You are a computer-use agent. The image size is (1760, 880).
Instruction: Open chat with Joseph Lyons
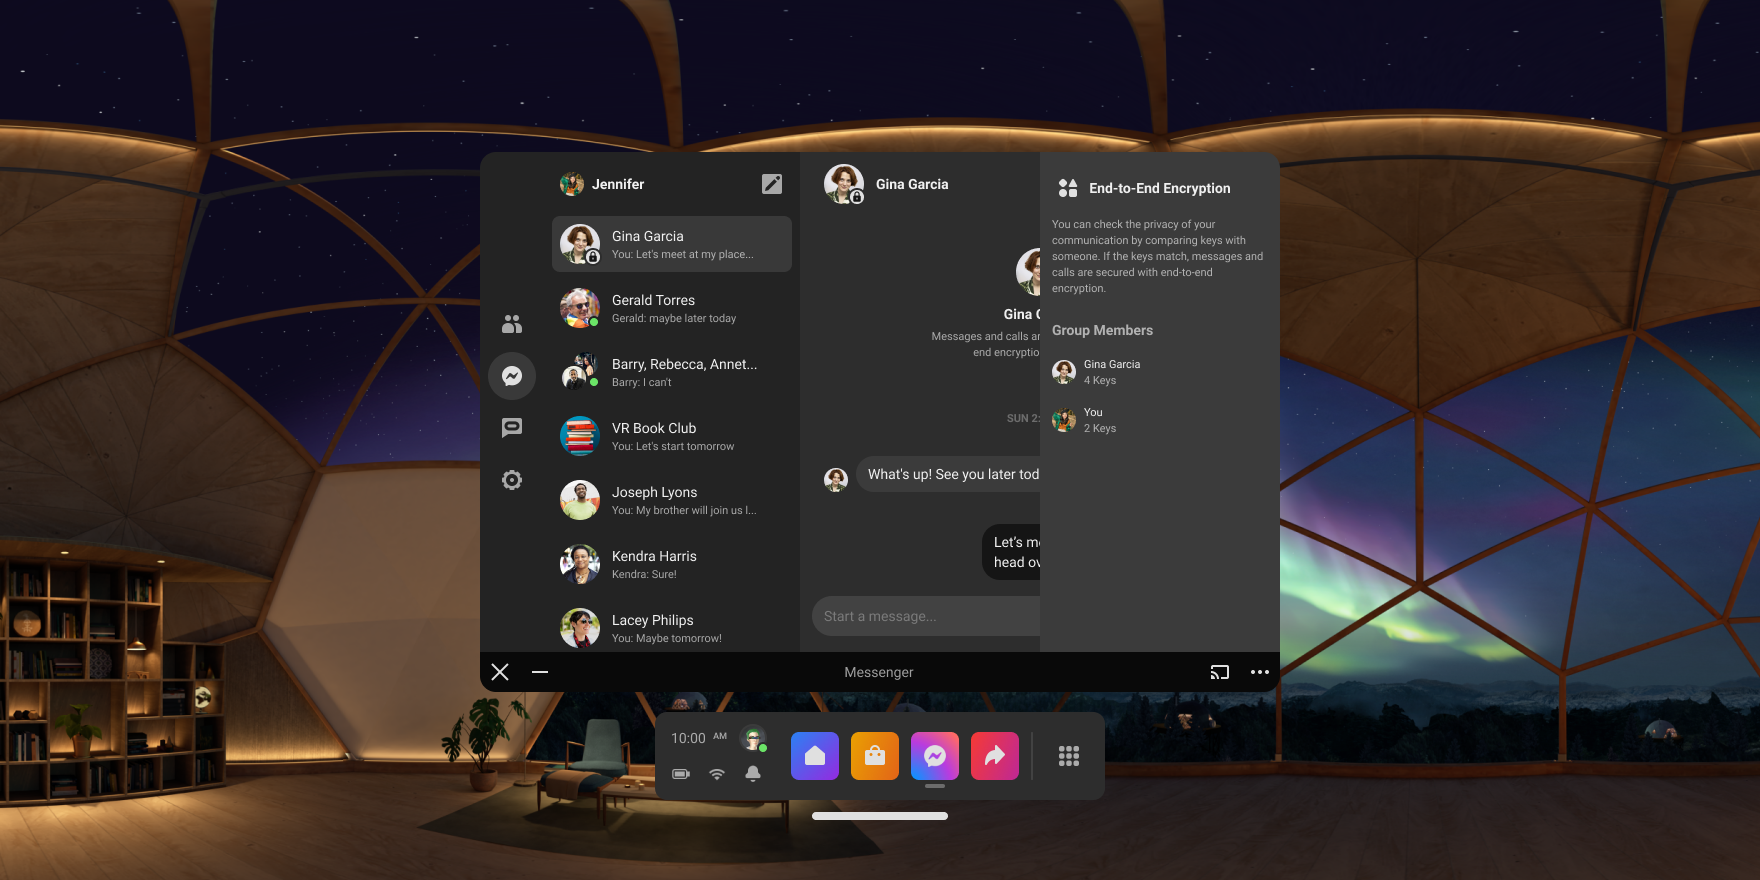(x=672, y=500)
